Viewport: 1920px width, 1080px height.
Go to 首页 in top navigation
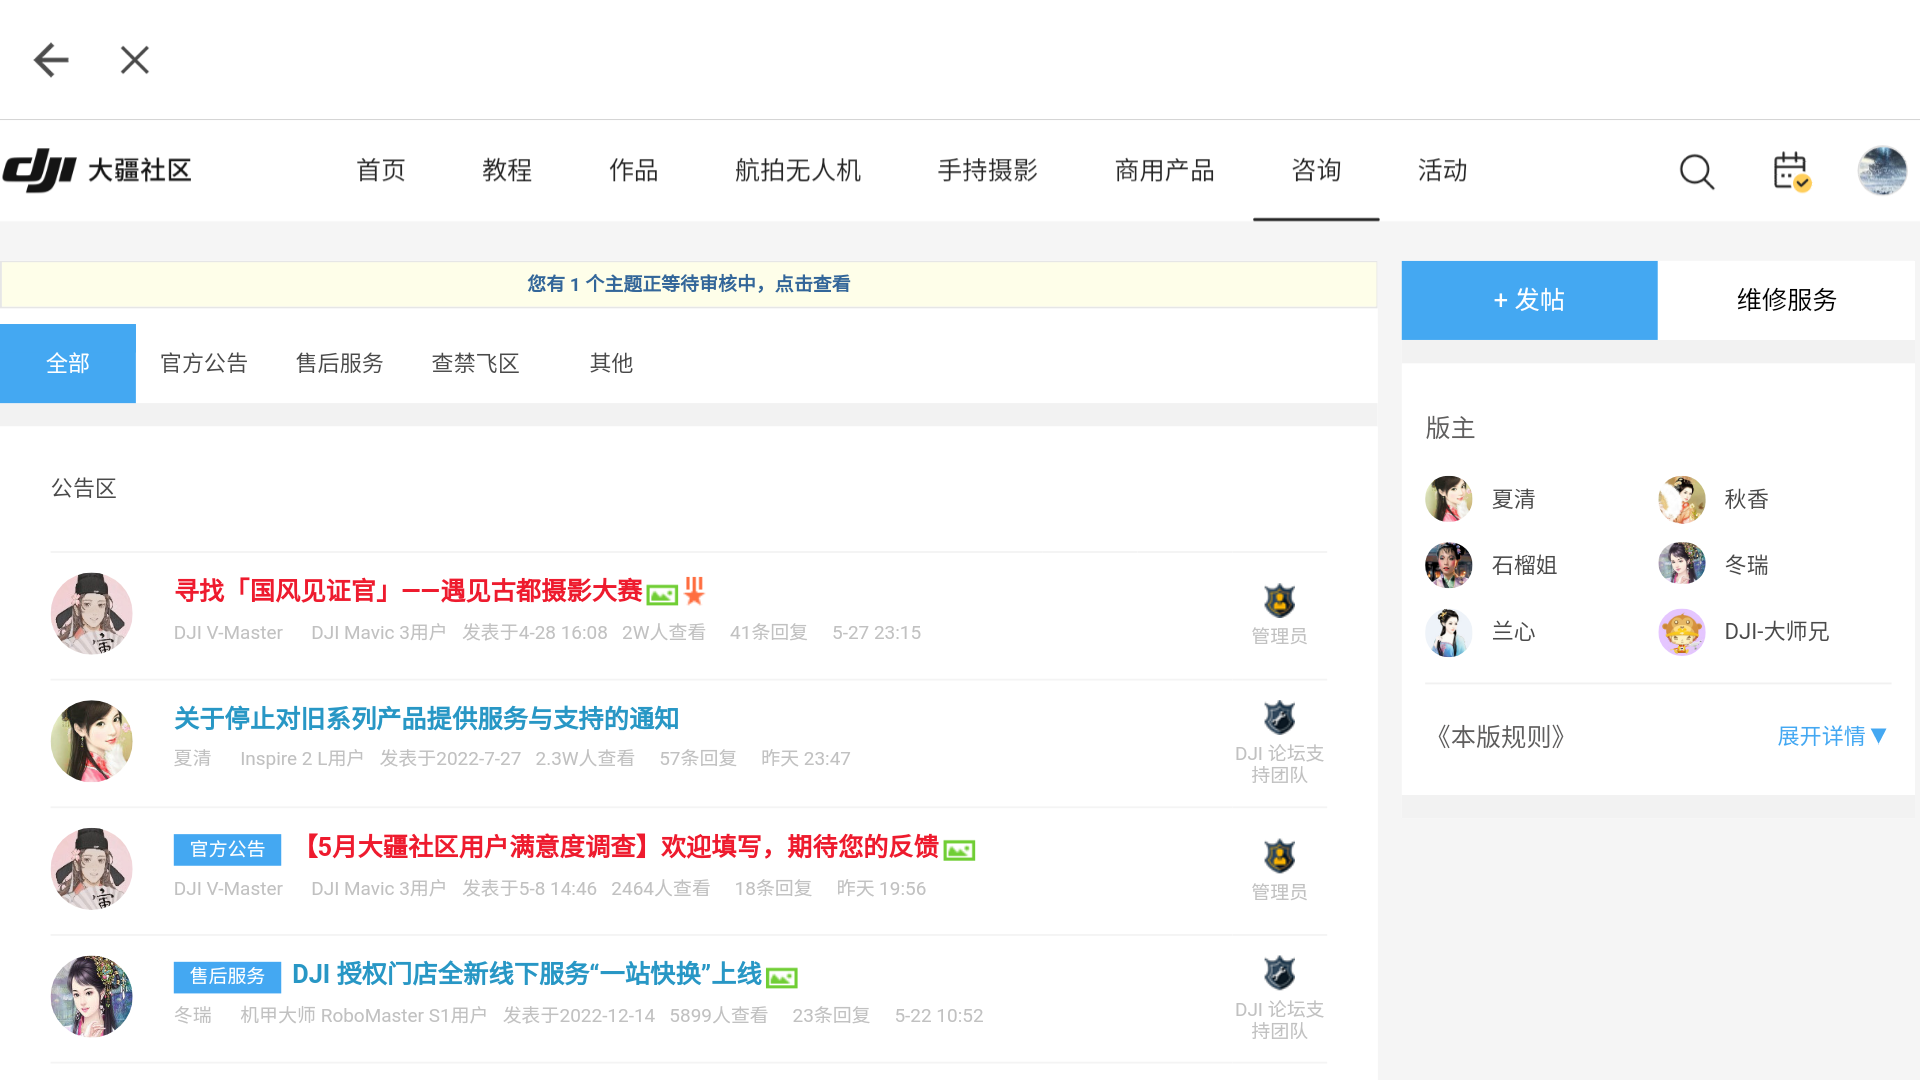click(x=381, y=170)
